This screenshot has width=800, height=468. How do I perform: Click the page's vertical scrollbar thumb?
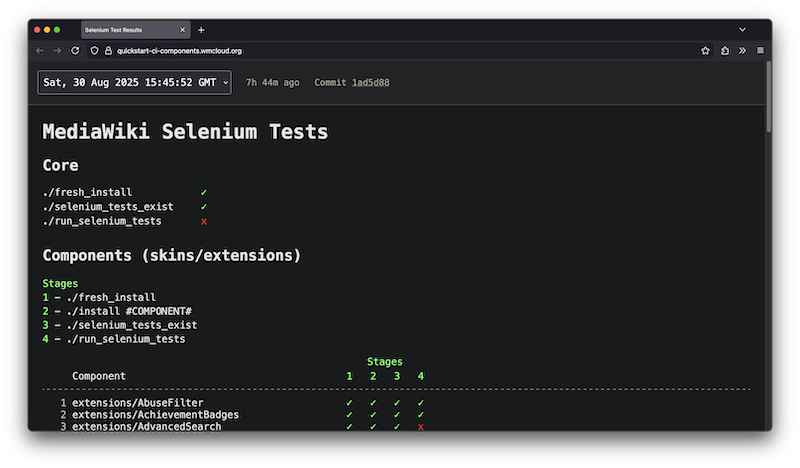pyautogui.click(x=768, y=97)
